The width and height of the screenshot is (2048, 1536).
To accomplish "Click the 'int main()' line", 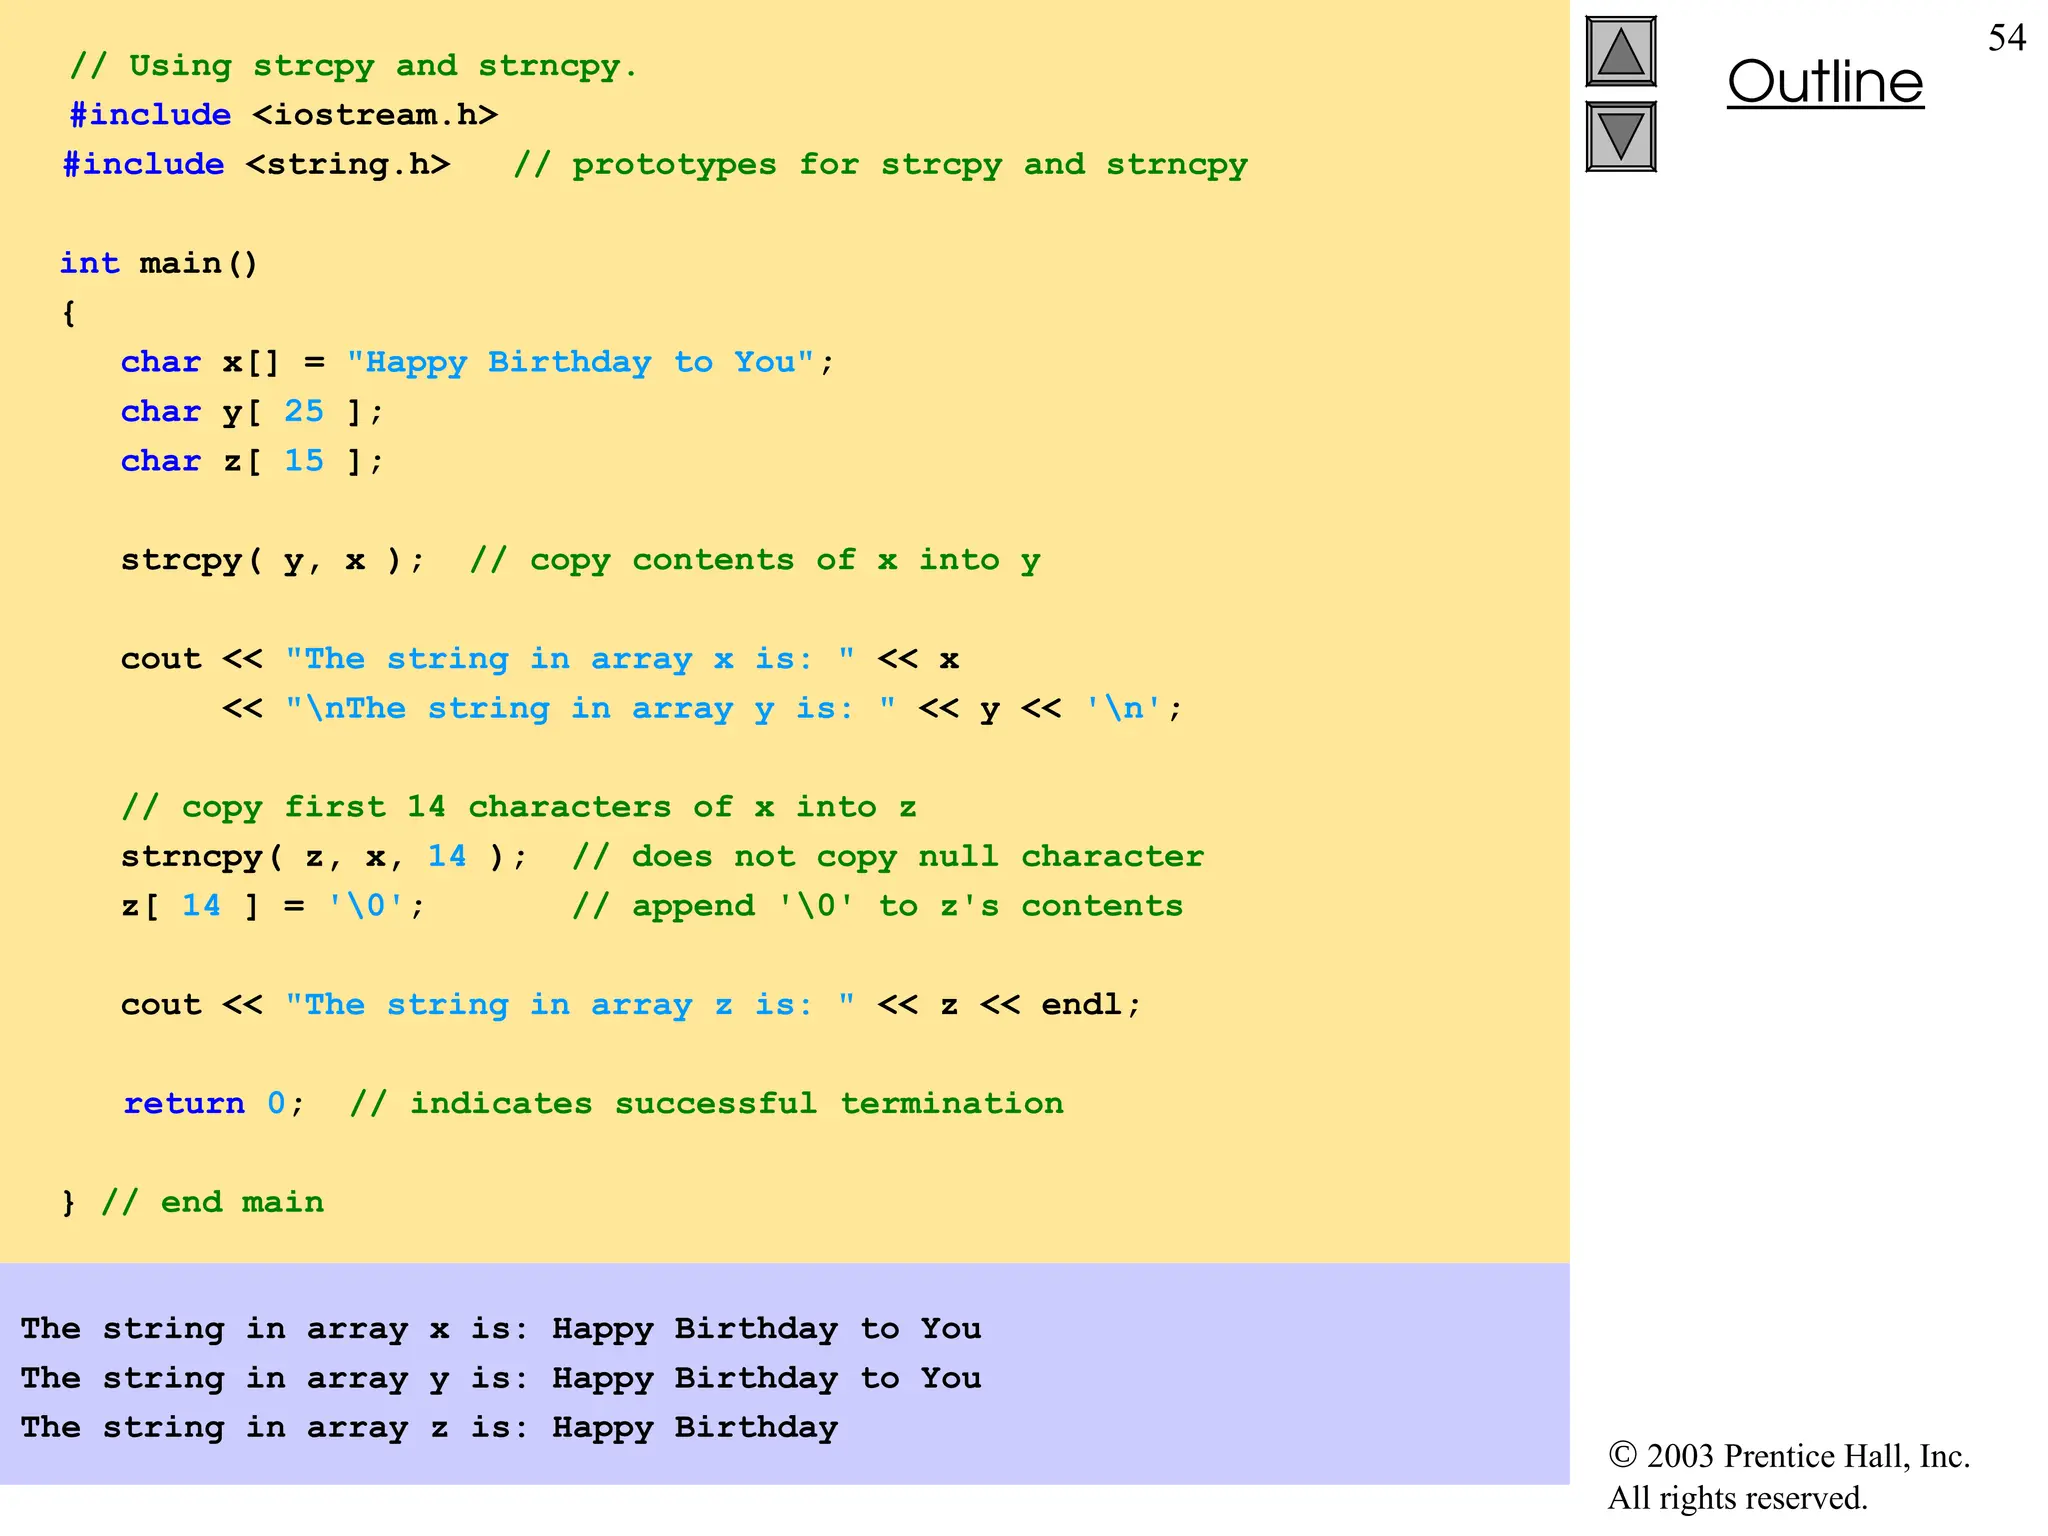I will coord(159,263).
